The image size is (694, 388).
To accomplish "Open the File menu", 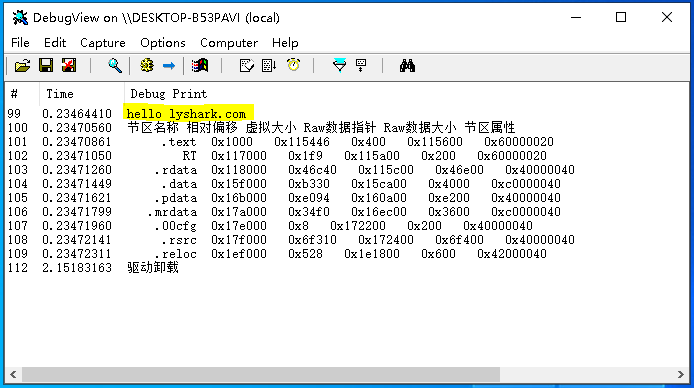I will [20, 43].
